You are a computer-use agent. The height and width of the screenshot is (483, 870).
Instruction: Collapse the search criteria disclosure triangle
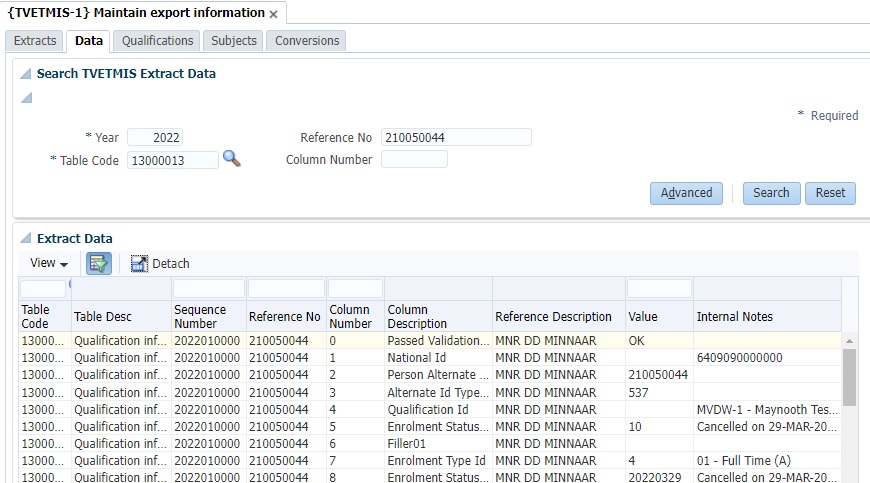click(26, 98)
